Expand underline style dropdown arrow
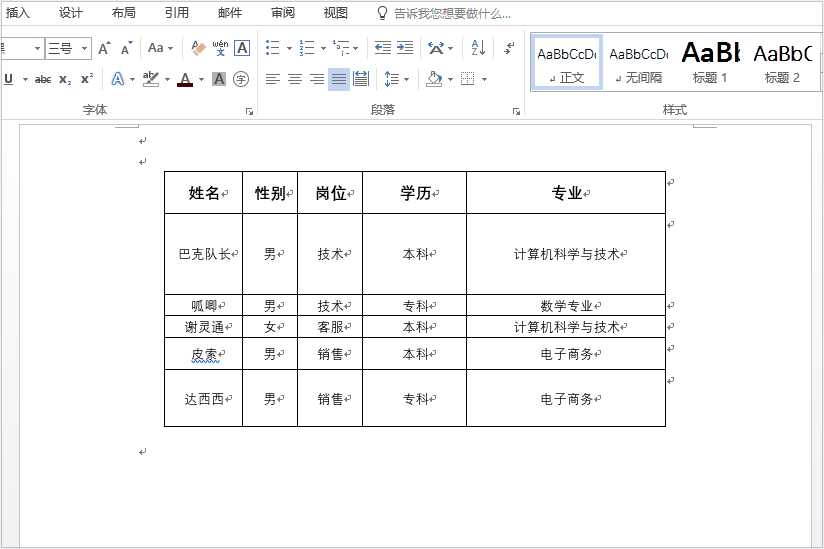 click(x=25, y=80)
